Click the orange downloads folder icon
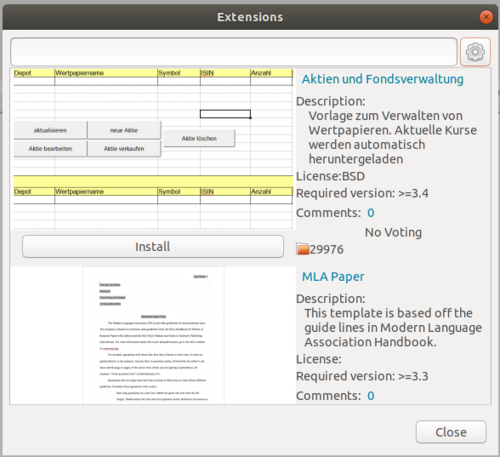This screenshot has width=500, height=457. [x=303, y=249]
